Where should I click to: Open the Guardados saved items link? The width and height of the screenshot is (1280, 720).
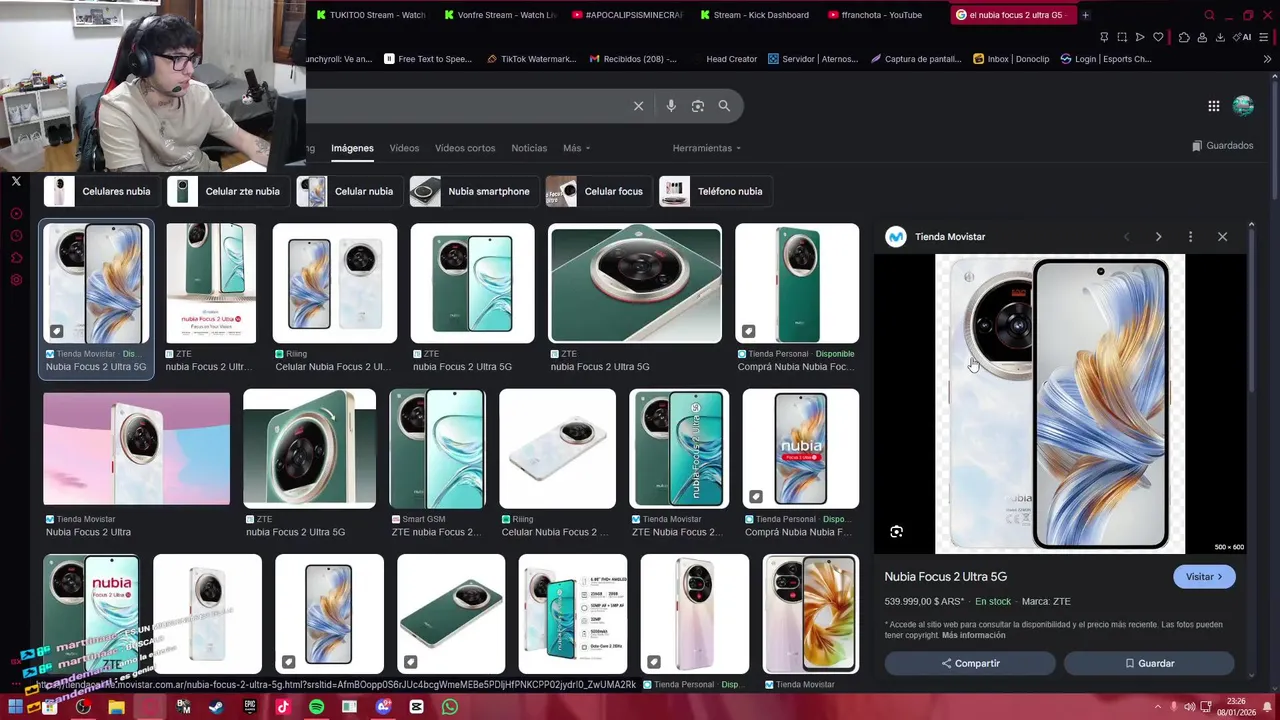pyautogui.click(x=1222, y=146)
